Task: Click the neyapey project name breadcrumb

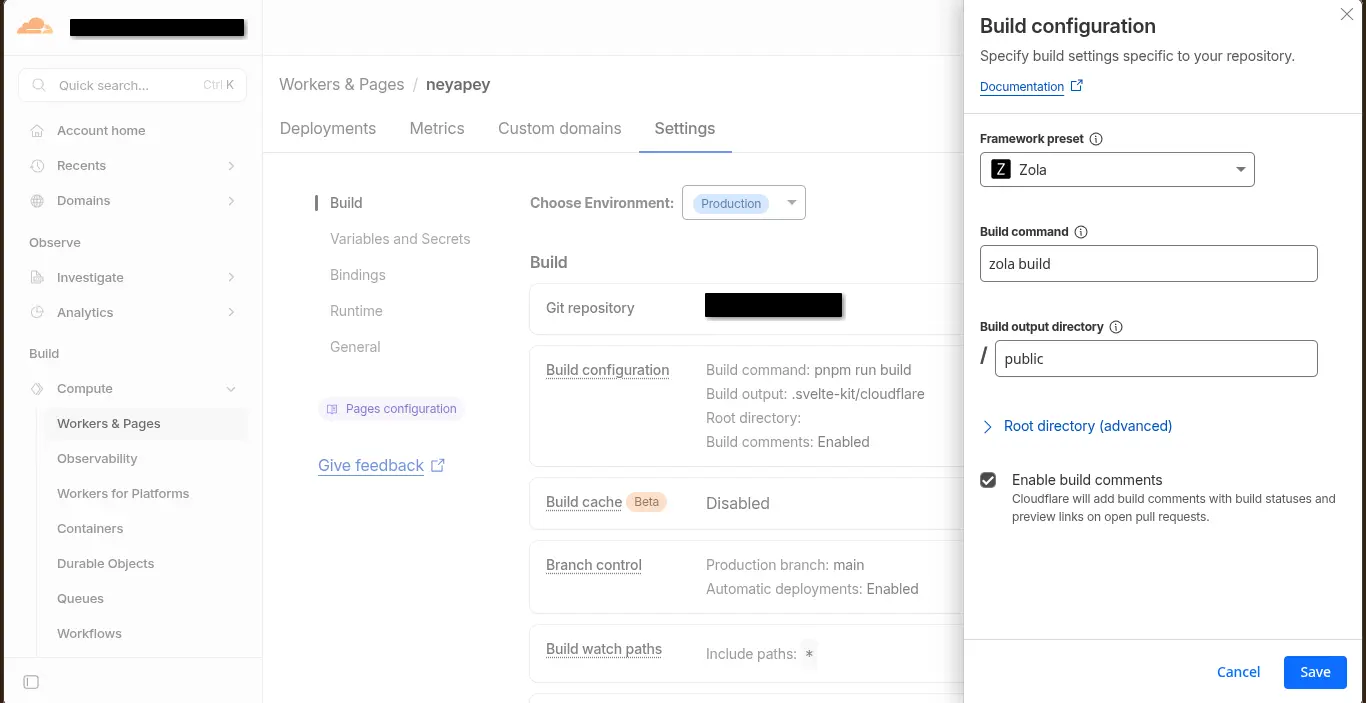Action: point(458,85)
